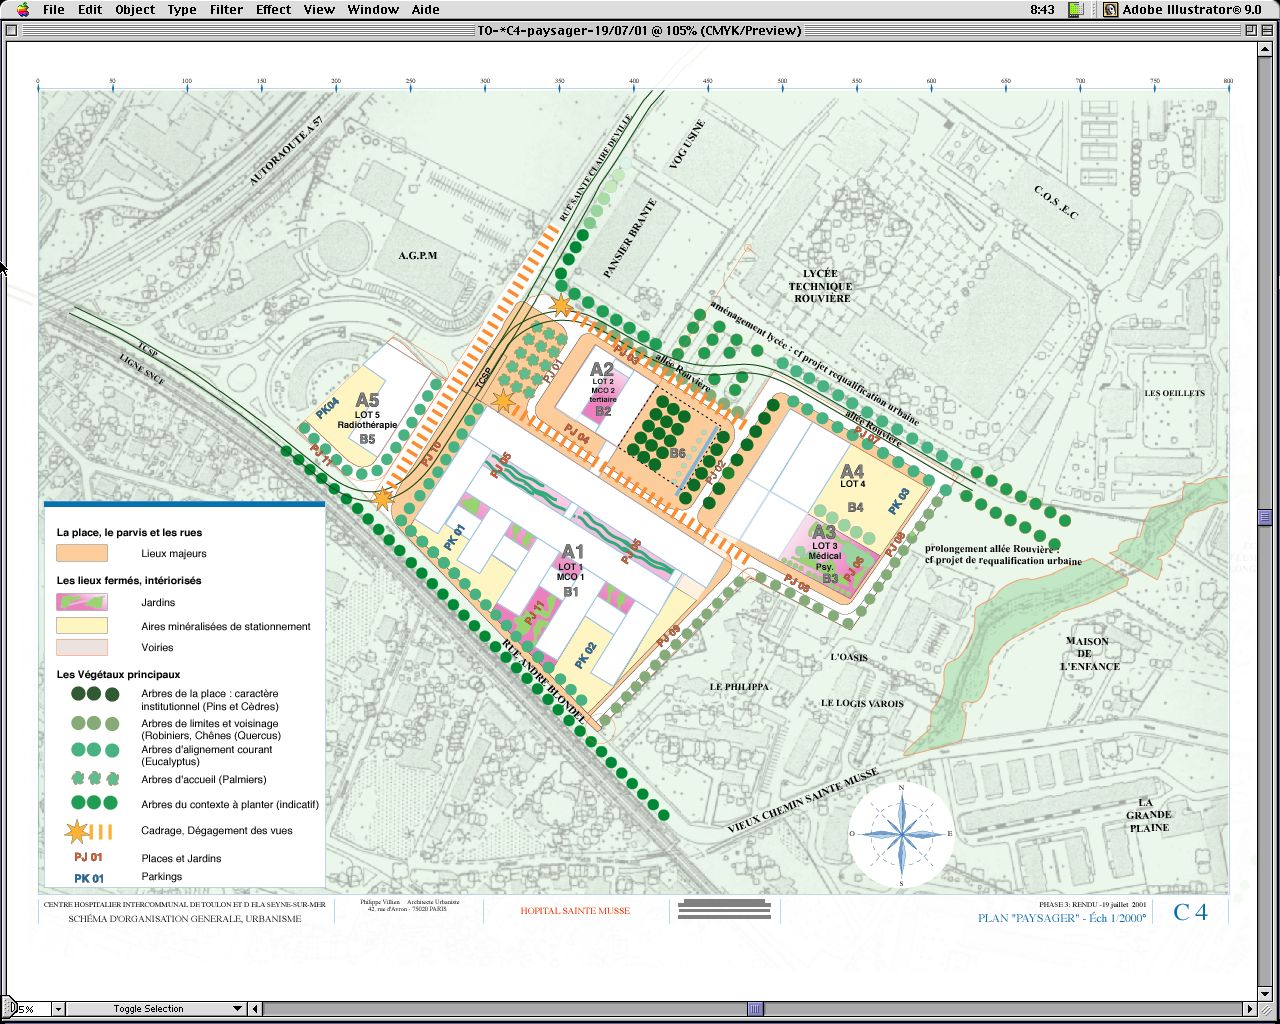
Task: Open the zoom level dropdown arrow
Action: point(58,1009)
